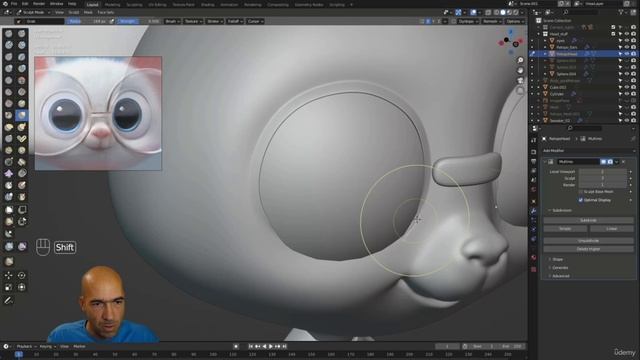Expand the Shape modifier section
The height and width of the screenshot is (360, 640).
point(558,259)
